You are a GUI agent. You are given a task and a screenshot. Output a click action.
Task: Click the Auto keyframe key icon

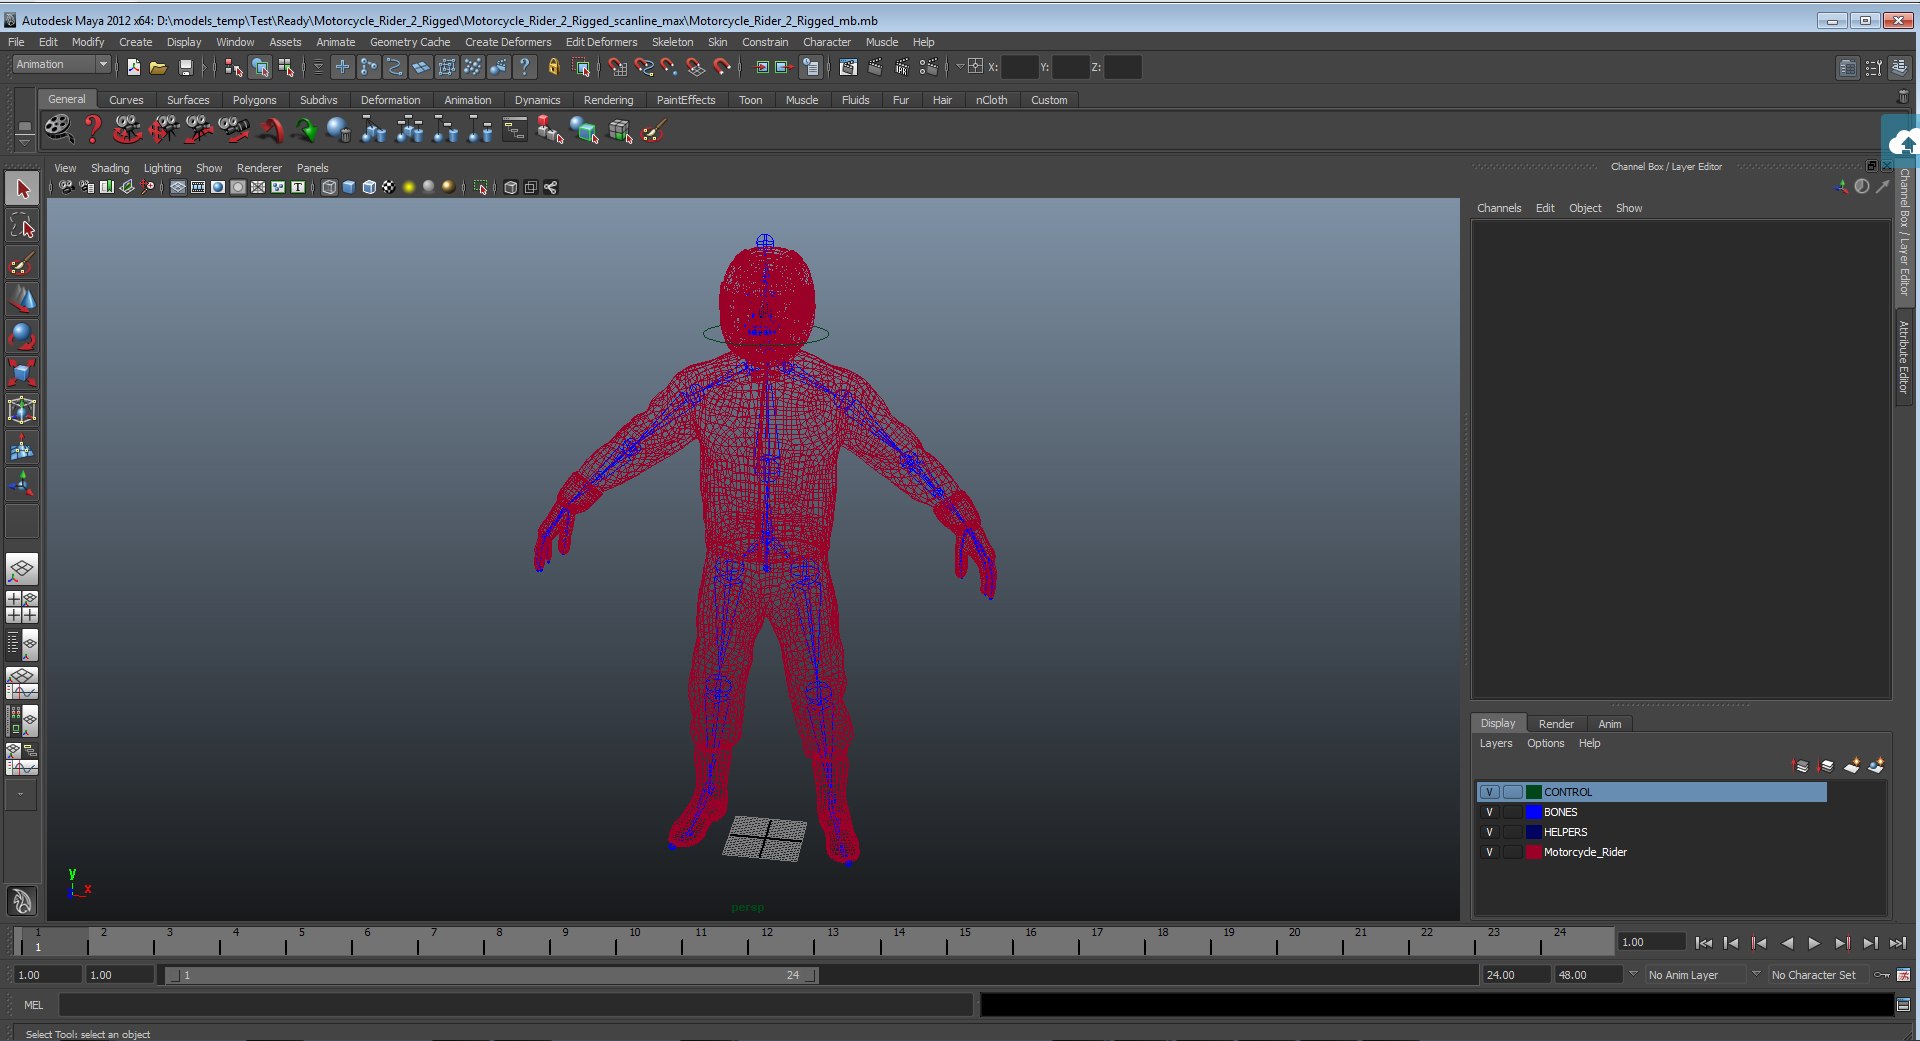(x=1882, y=975)
